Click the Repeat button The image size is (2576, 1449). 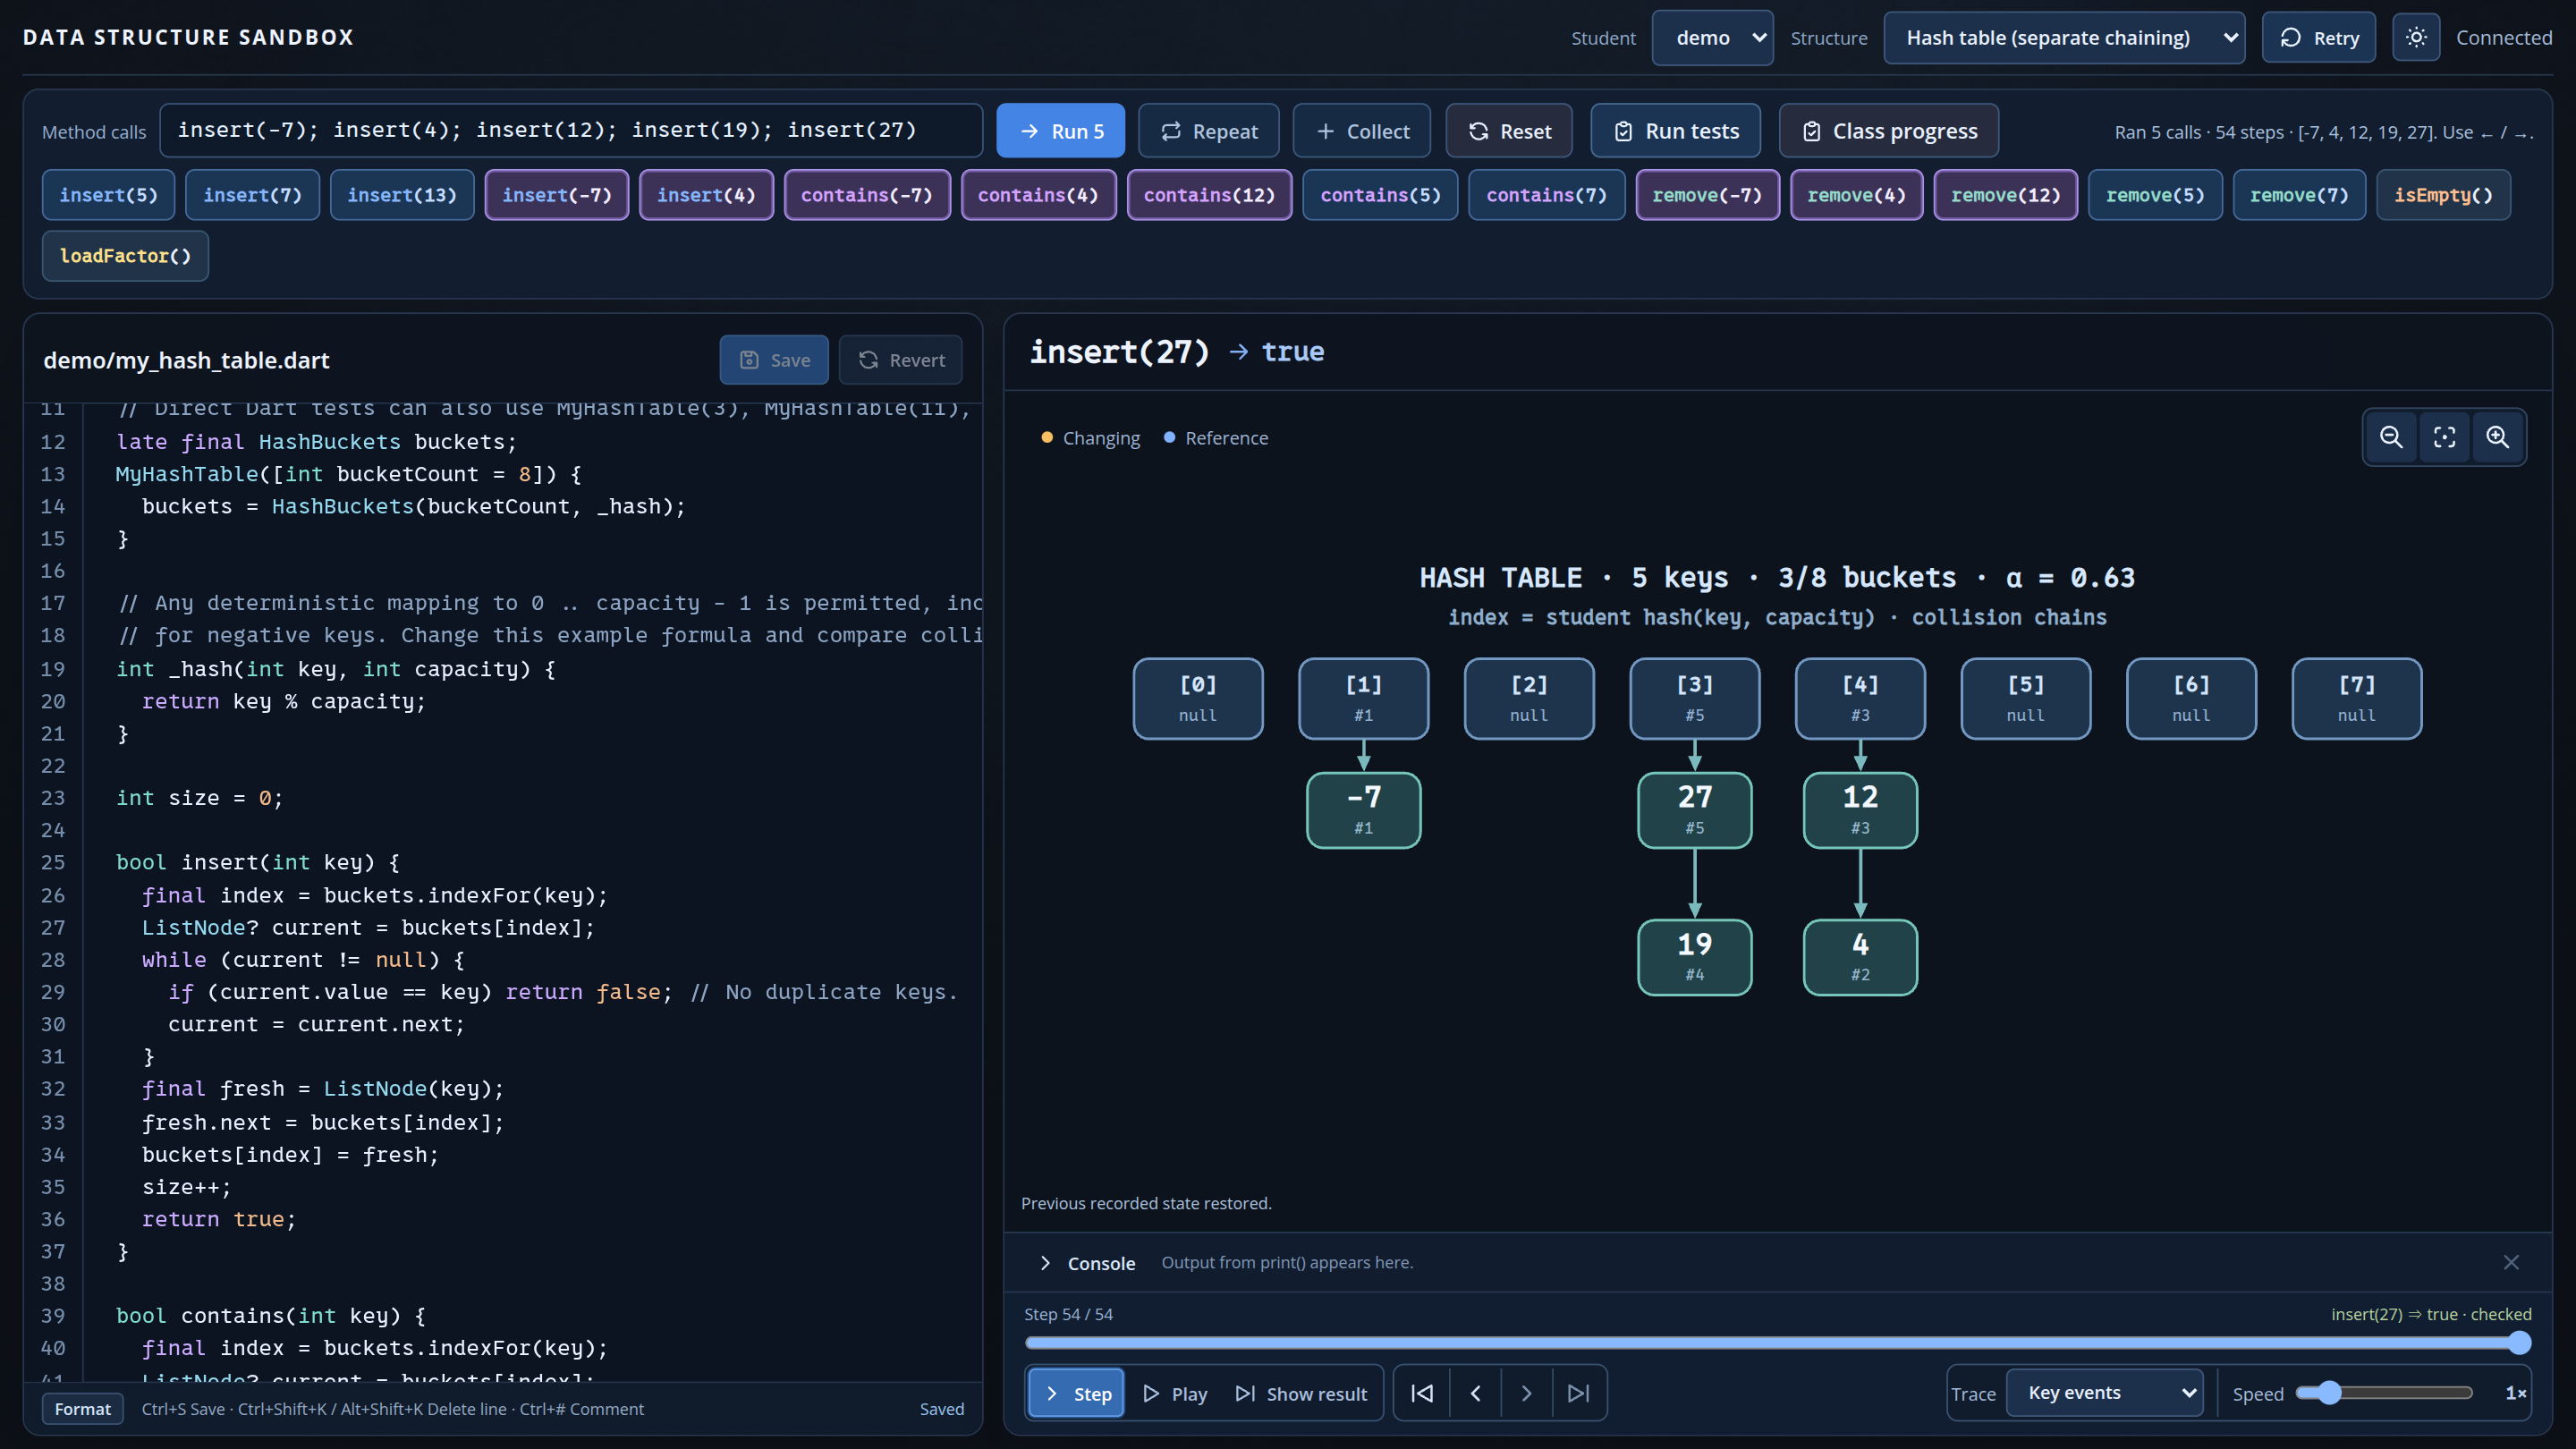tap(1208, 131)
